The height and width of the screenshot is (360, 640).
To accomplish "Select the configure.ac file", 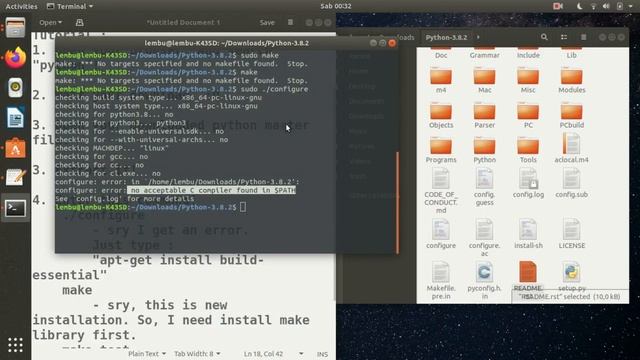I will [484, 238].
